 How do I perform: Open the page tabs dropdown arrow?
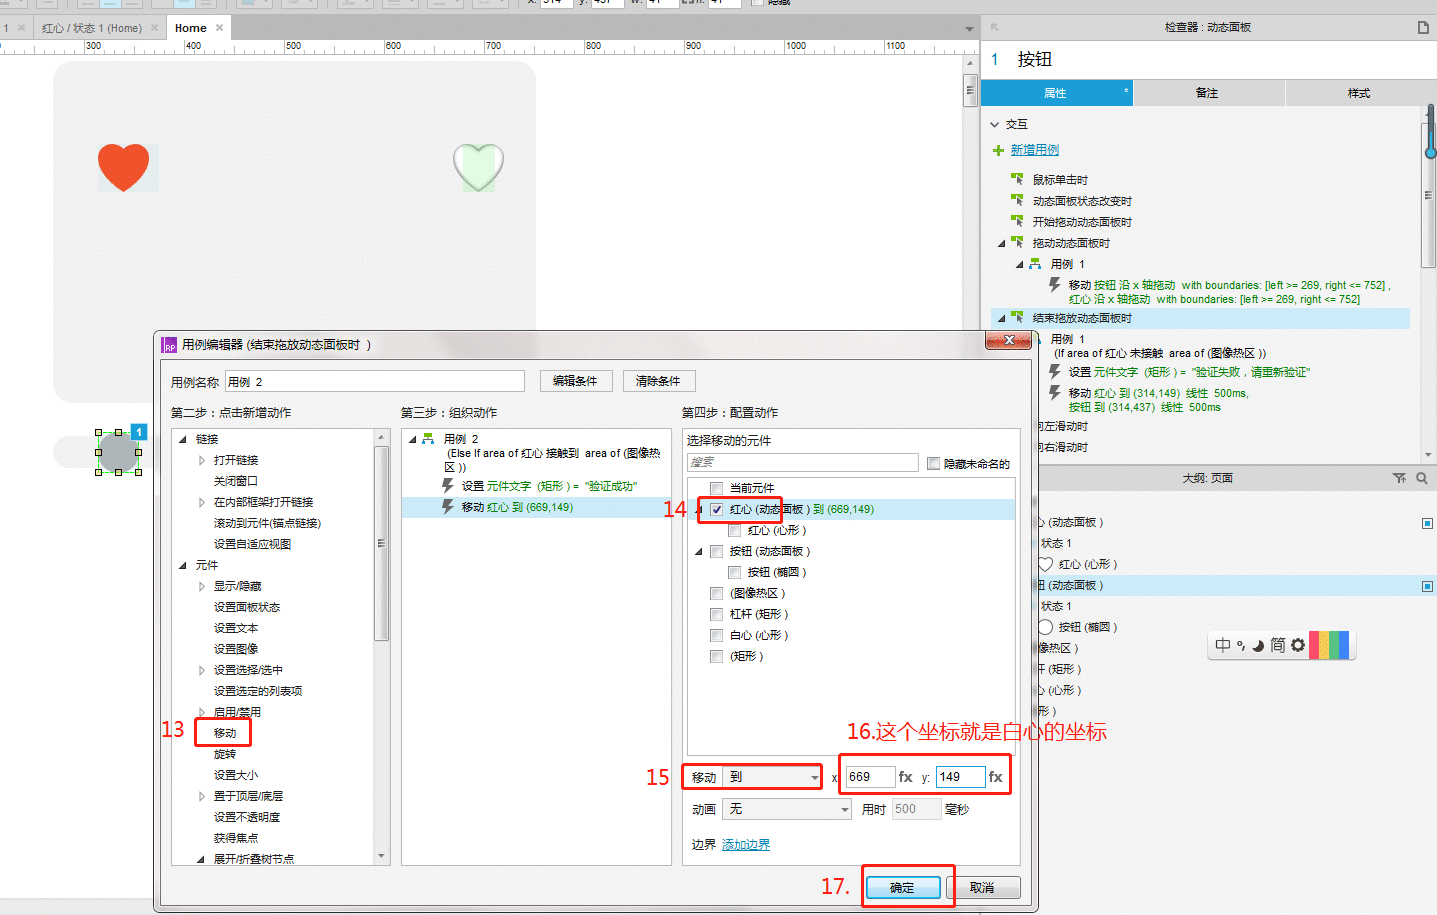[969, 29]
